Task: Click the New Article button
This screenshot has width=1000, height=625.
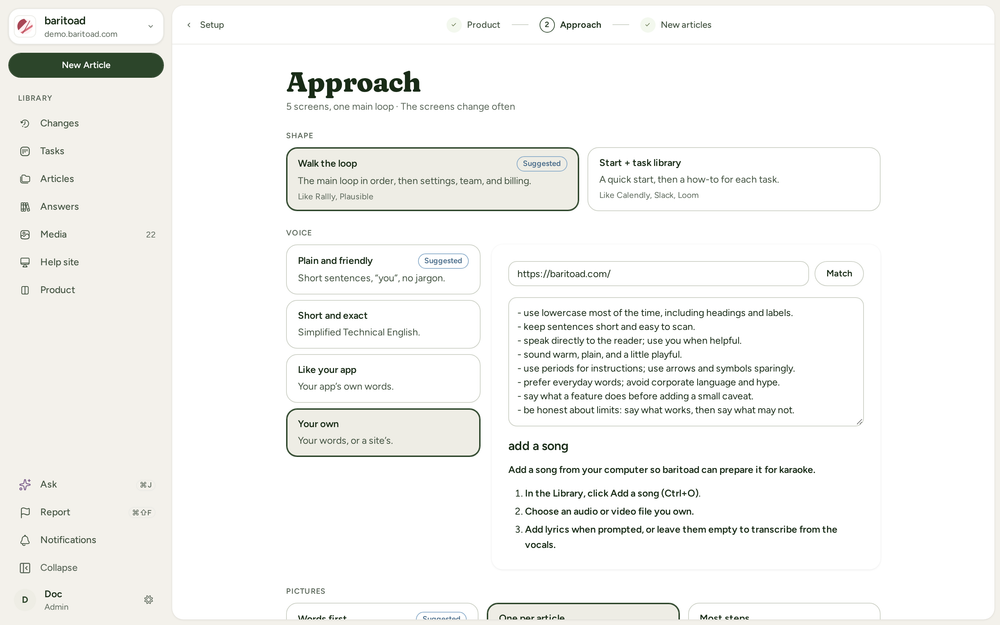Action: tap(86, 65)
